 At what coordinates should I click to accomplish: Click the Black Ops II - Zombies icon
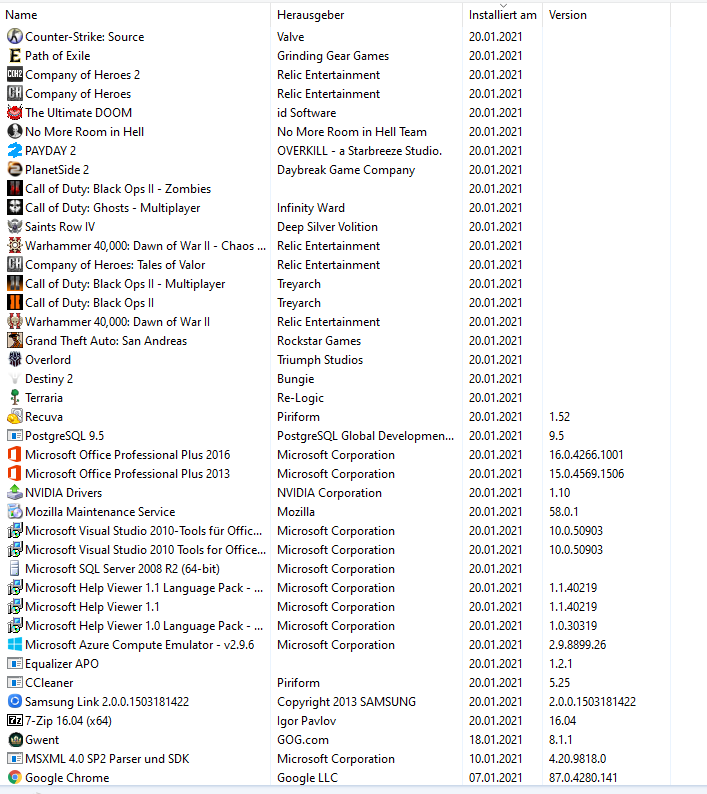[x=15, y=188]
